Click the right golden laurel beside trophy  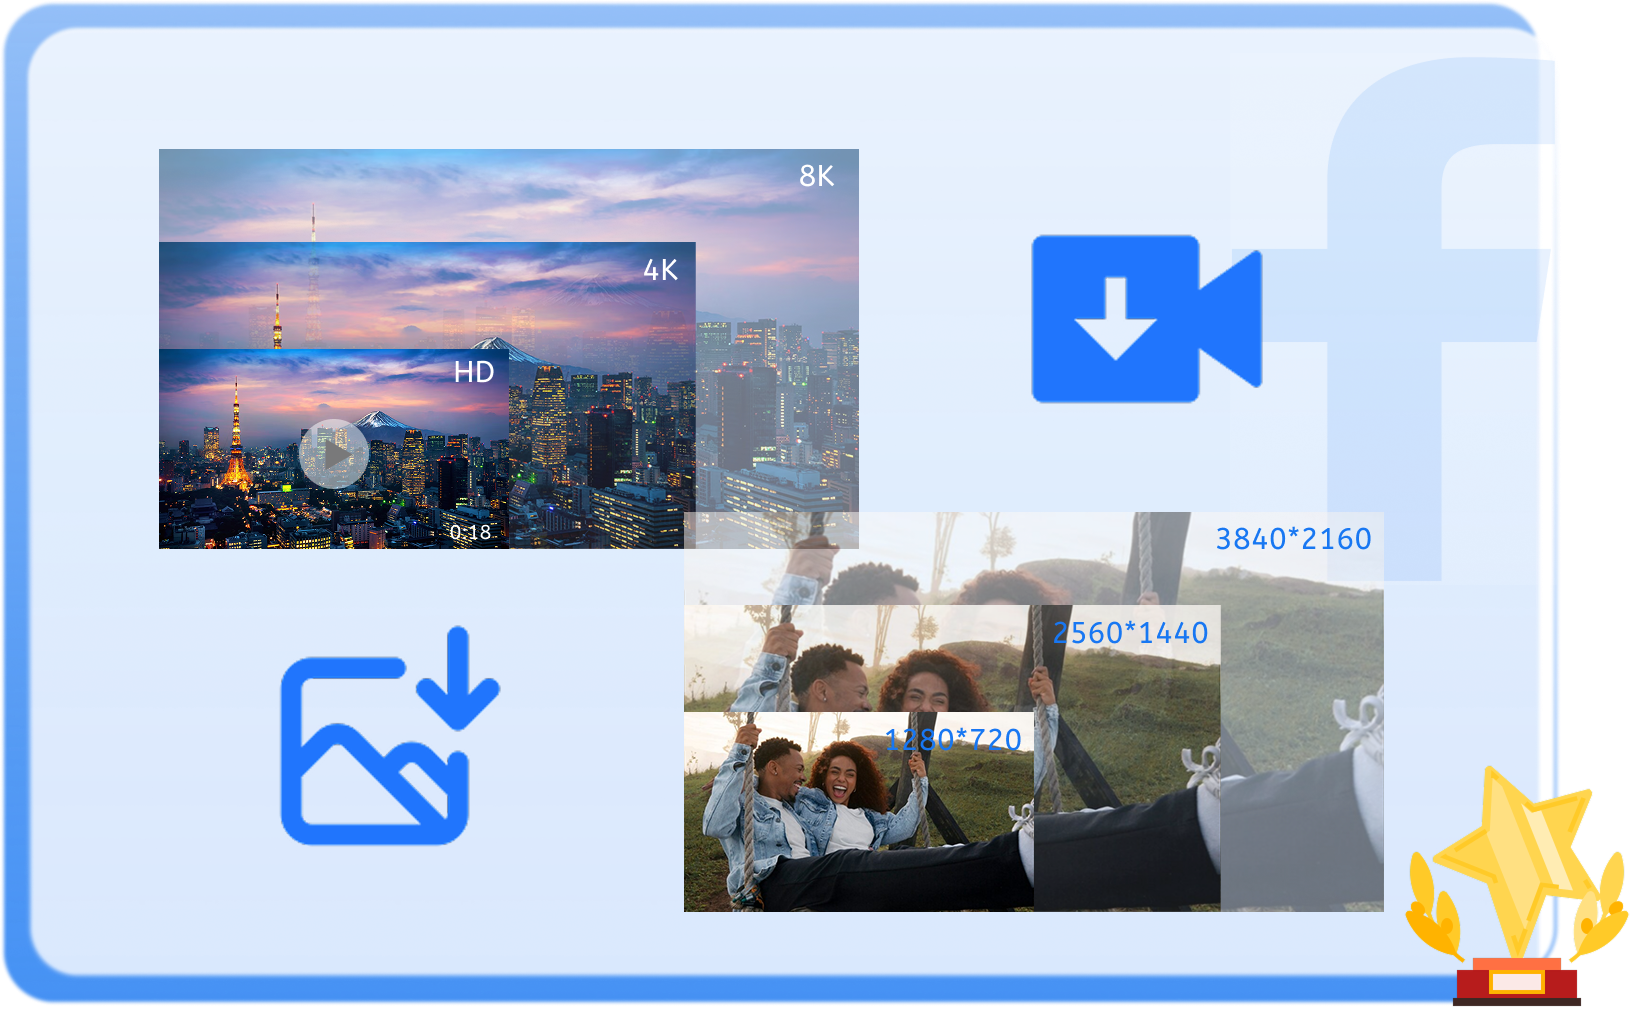1600,905
